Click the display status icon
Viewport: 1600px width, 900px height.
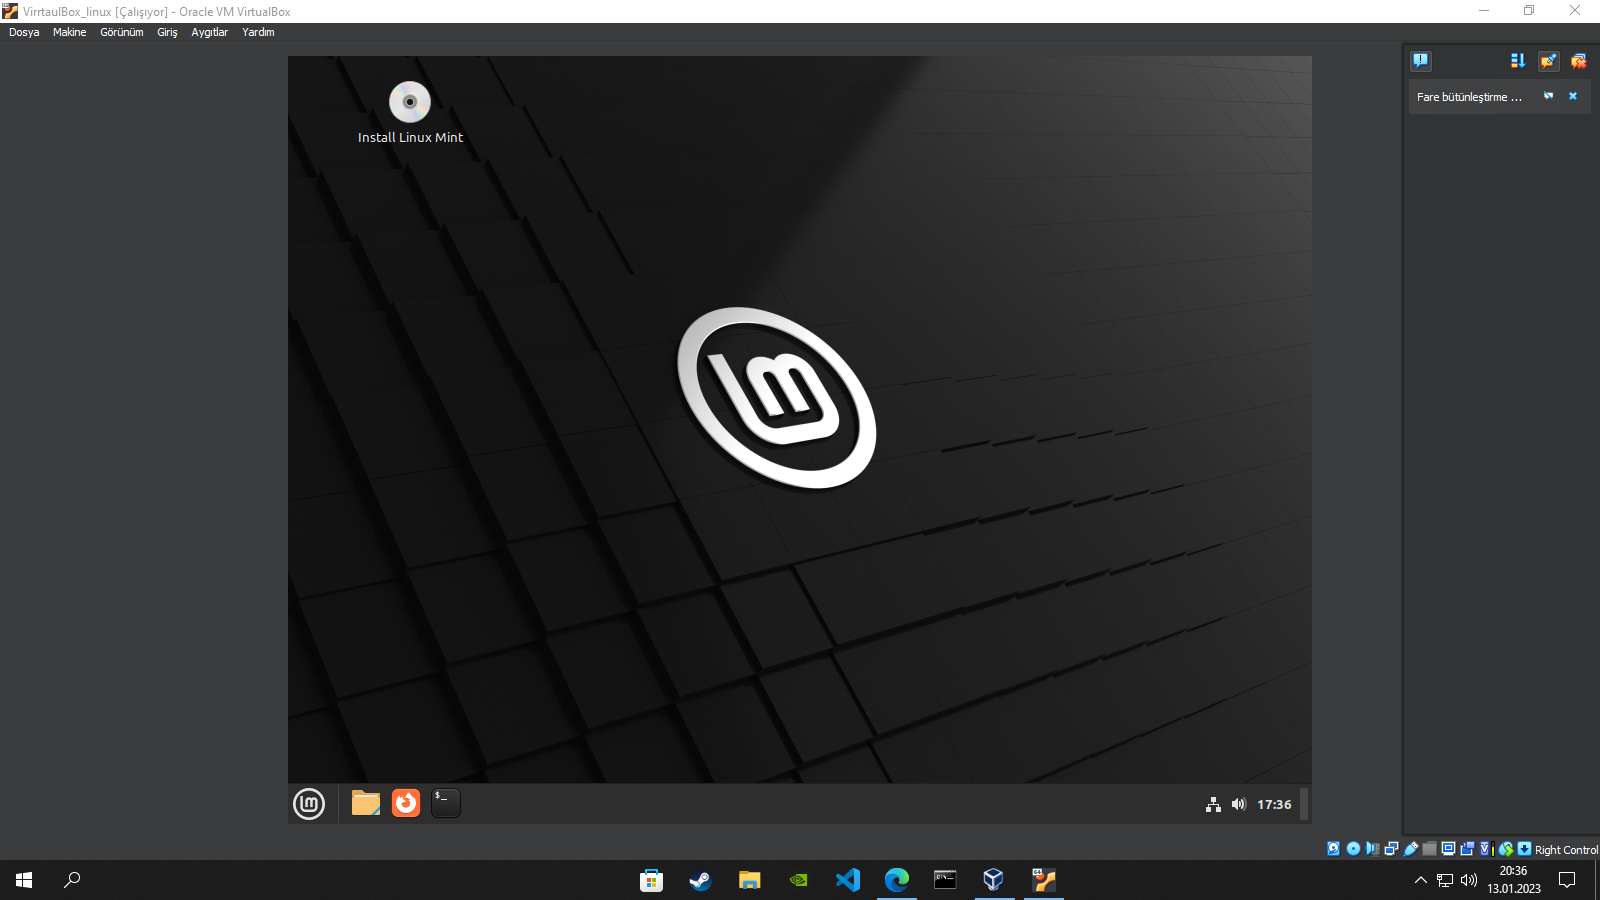1448,849
